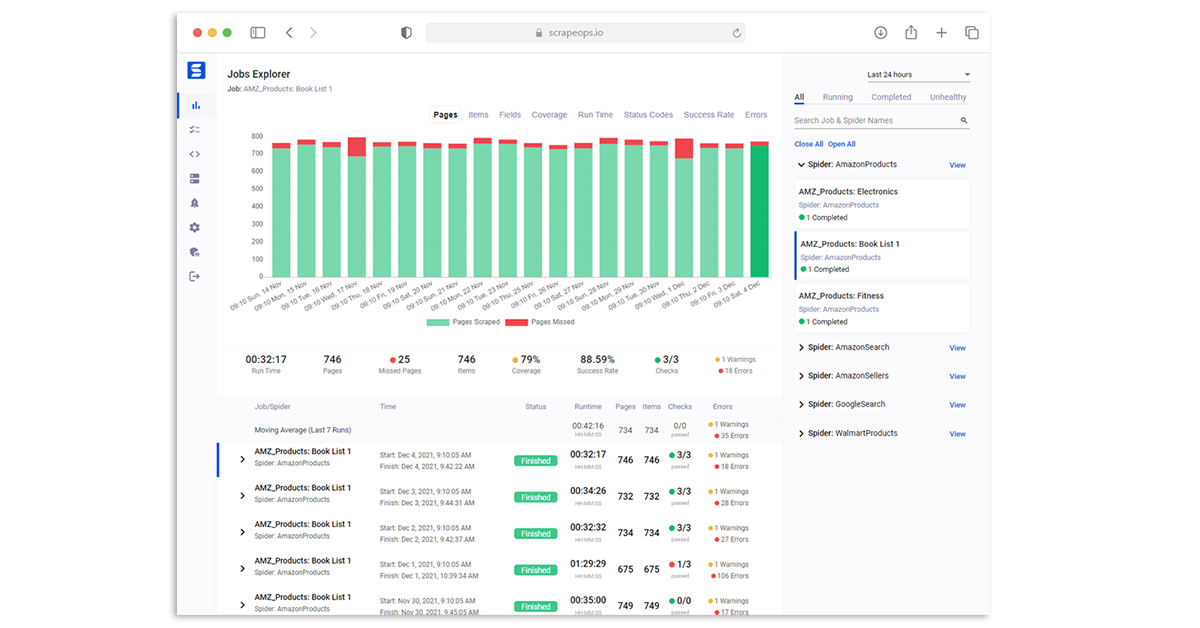
Task: Expand the Spider: WalmartProducts group
Action: (801, 434)
